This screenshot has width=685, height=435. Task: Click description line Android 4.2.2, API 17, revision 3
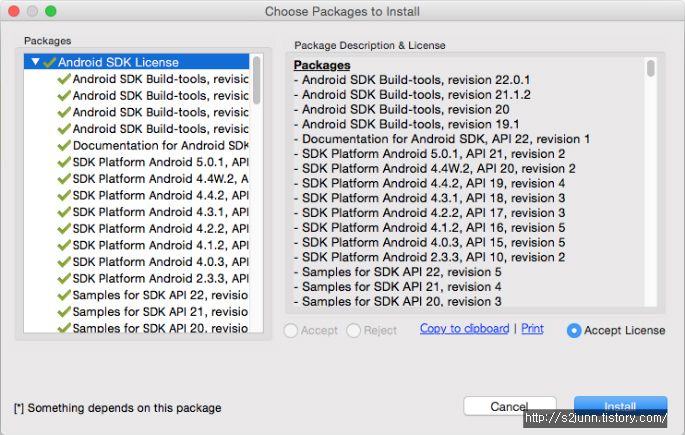[429, 213]
